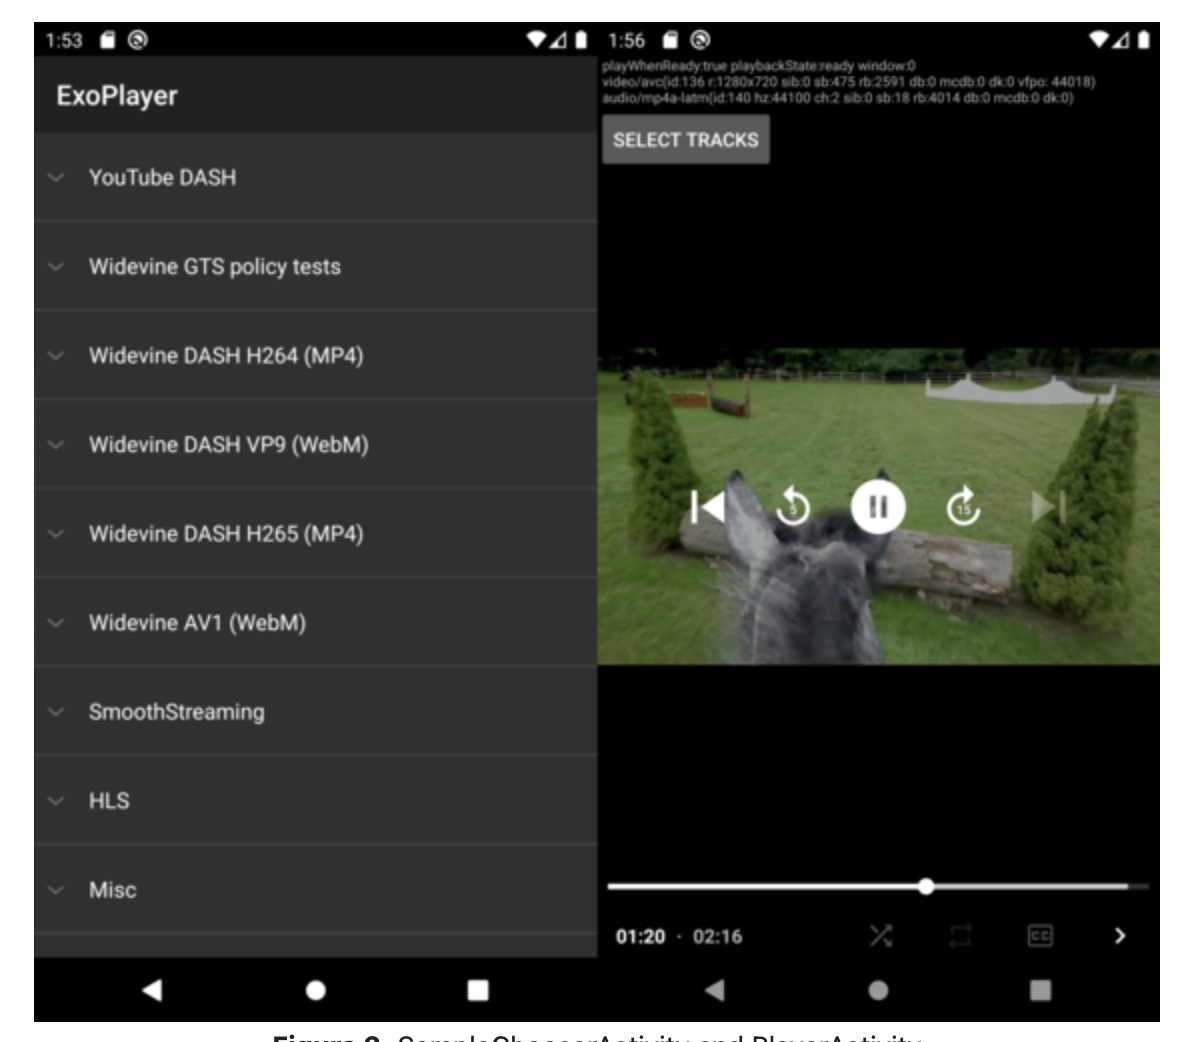
Task: Toggle repeat mode icon
Action: tap(960, 936)
